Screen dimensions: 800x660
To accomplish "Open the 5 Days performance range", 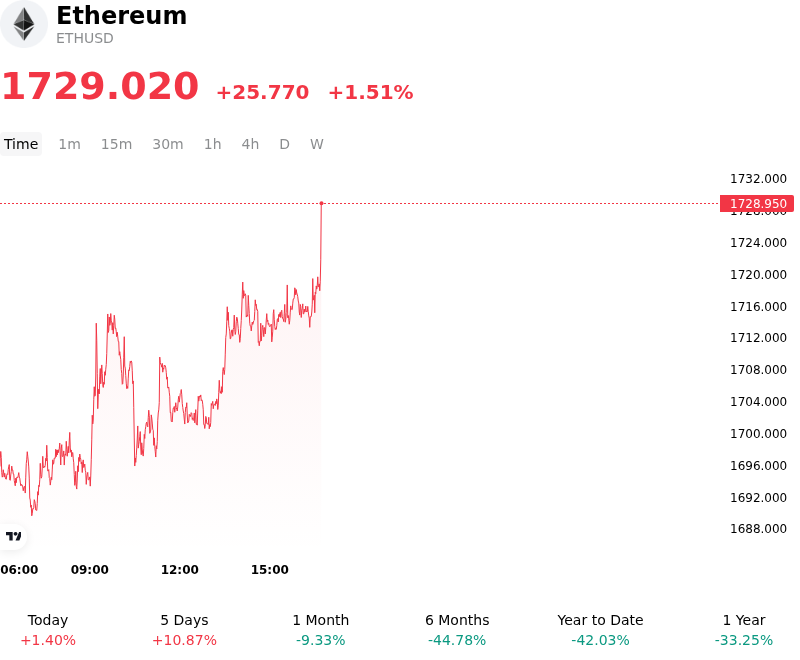I will click(184, 630).
